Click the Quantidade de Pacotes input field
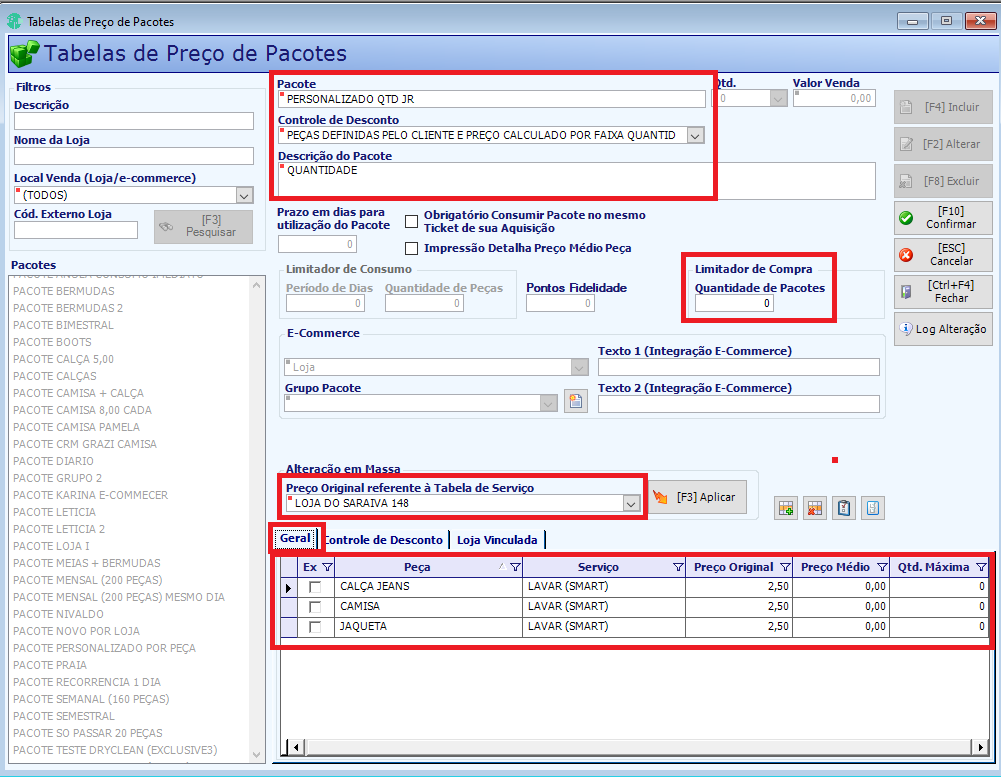The height and width of the screenshot is (777, 1001). pos(734,303)
